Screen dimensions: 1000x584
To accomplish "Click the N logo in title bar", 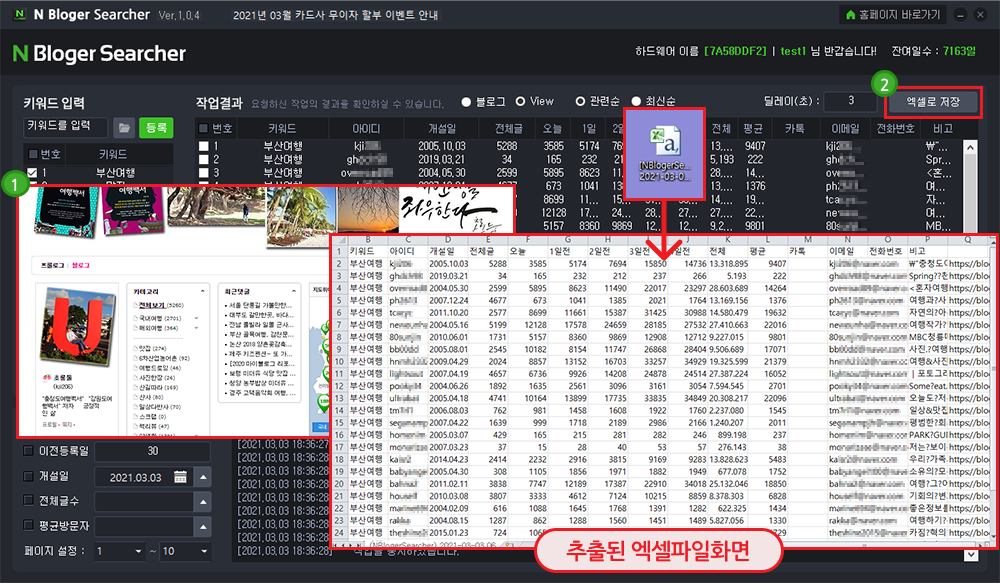I will (x=20, y=14).
